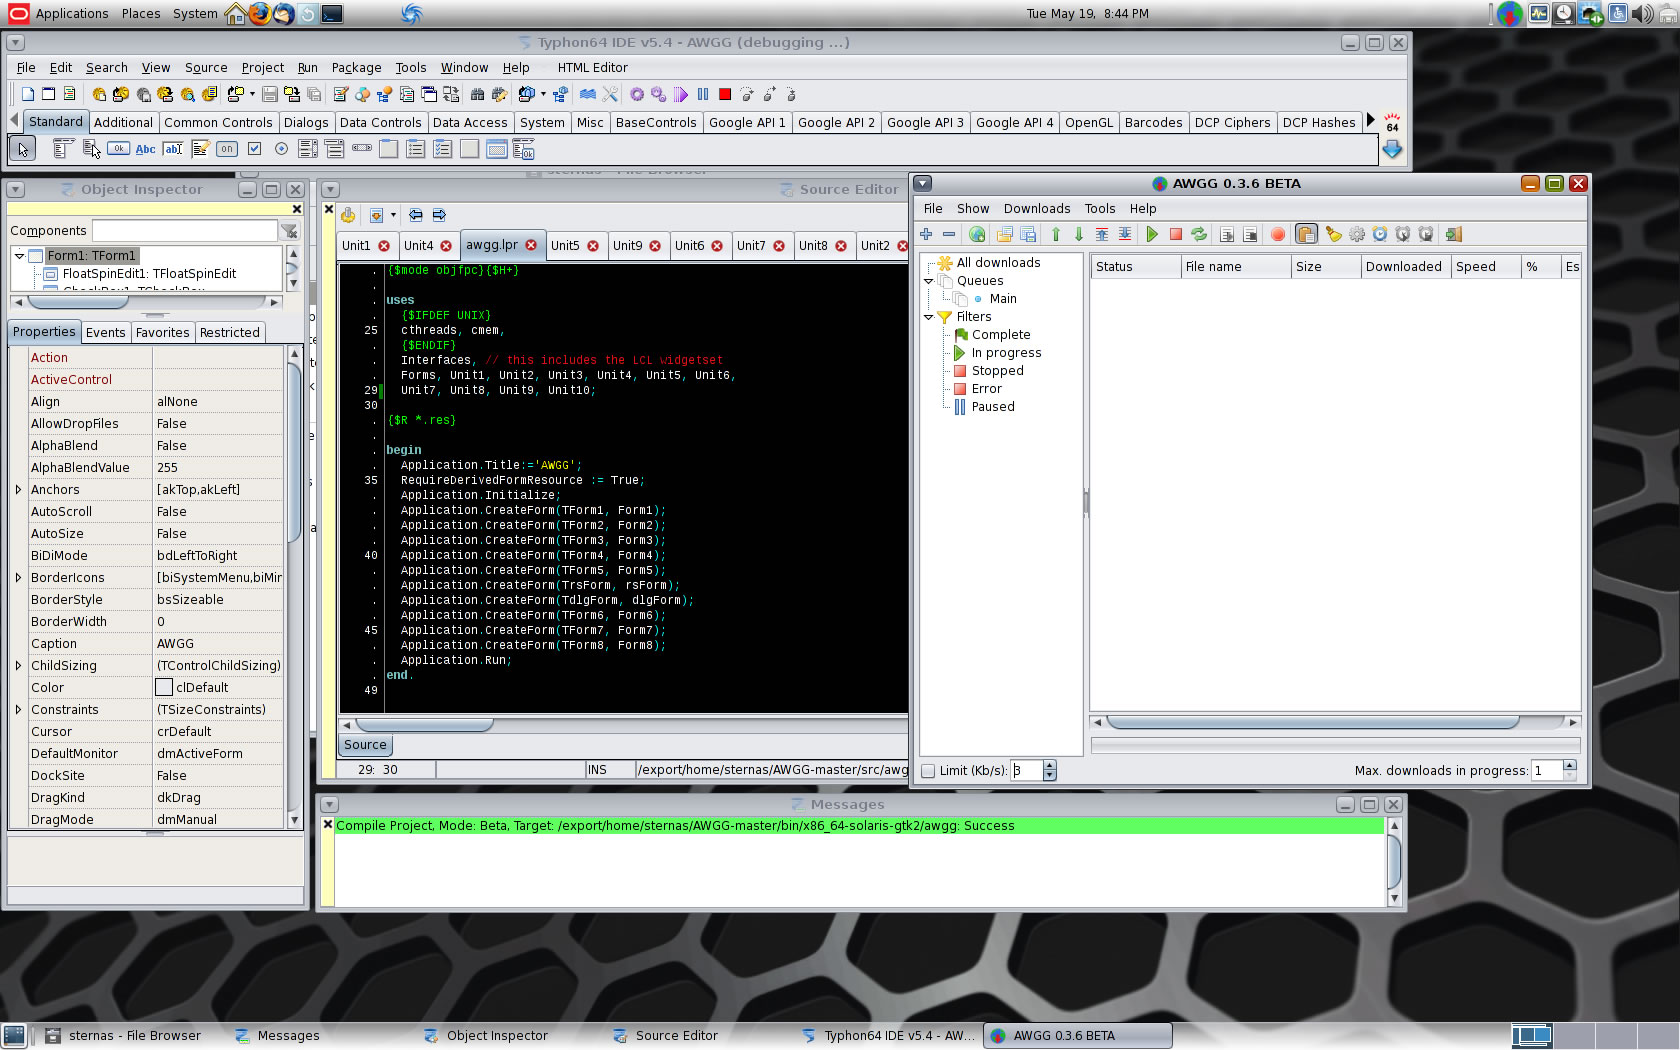This screenshot has height=1050, width=1680.
Task: Click the AWGG remove download minus icon
Action: 949,234
